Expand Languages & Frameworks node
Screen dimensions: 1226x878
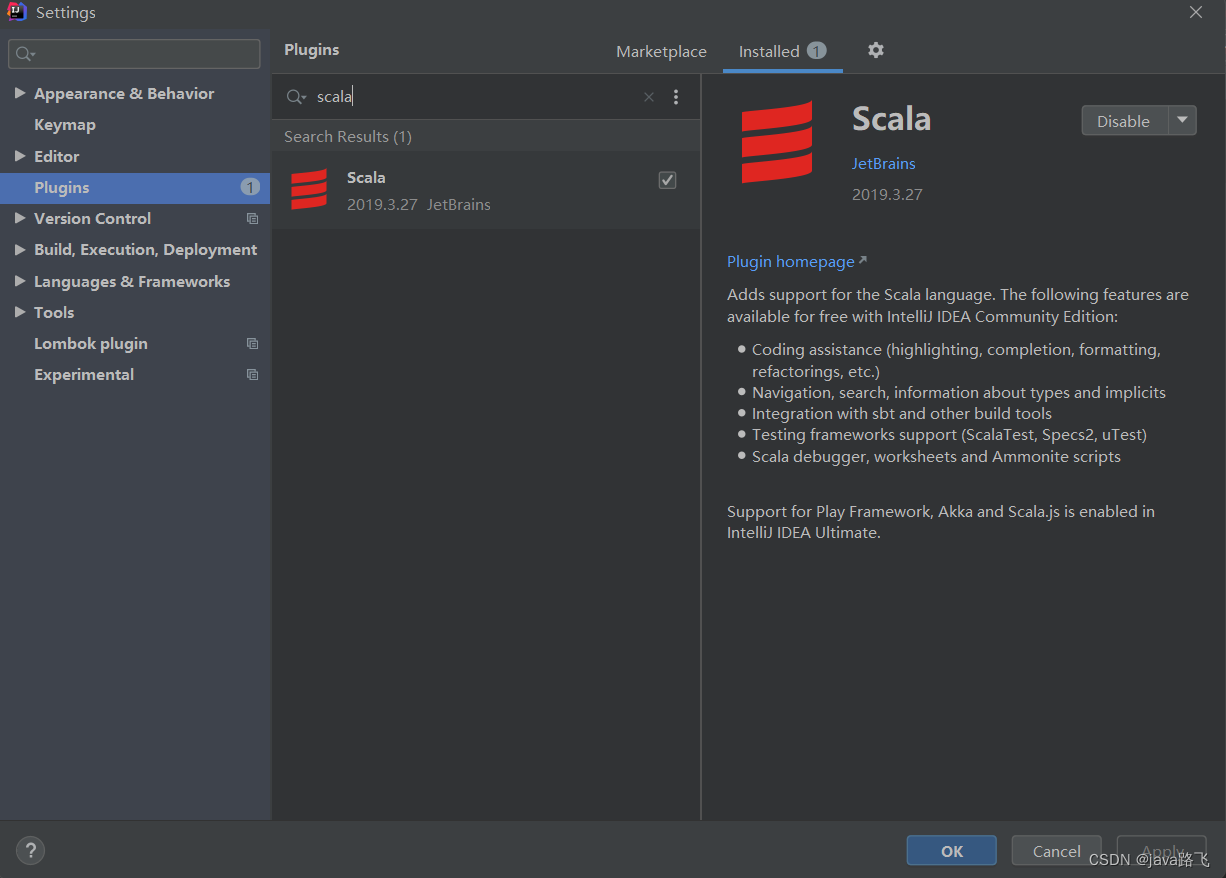click(20, 281)
